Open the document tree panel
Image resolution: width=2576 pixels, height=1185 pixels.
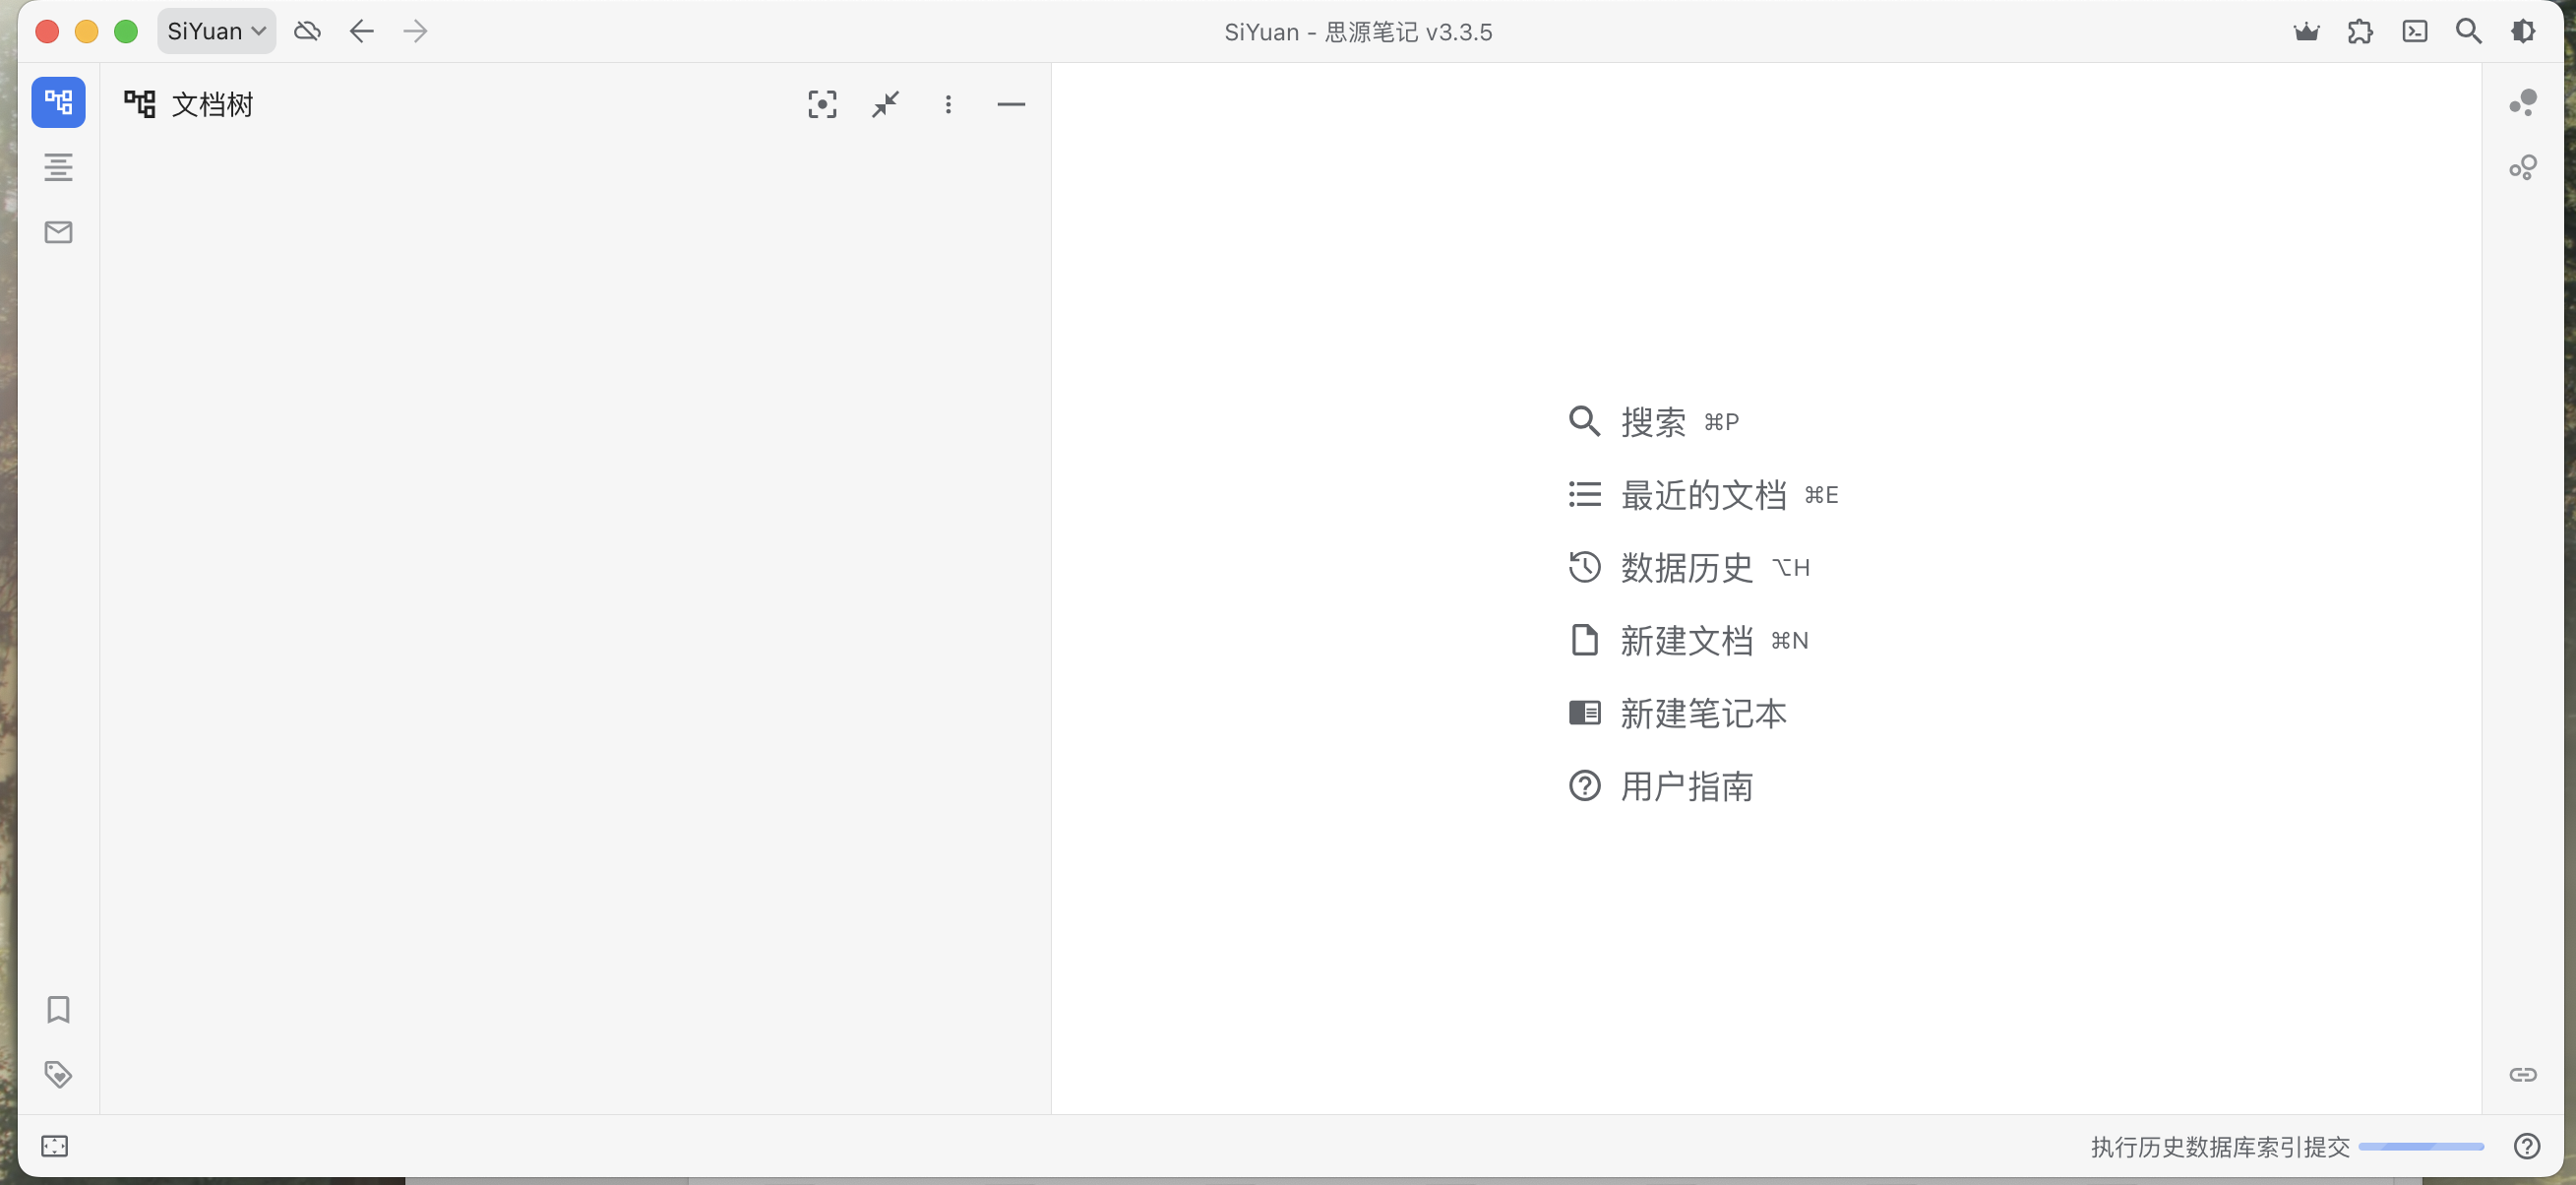[x=58, y=102]
